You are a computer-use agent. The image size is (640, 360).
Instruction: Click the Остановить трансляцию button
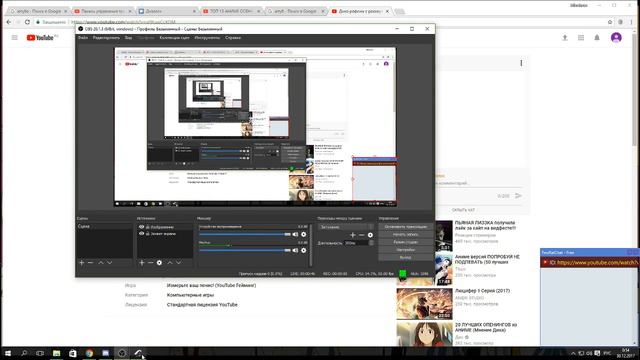[x=405, y=227]
